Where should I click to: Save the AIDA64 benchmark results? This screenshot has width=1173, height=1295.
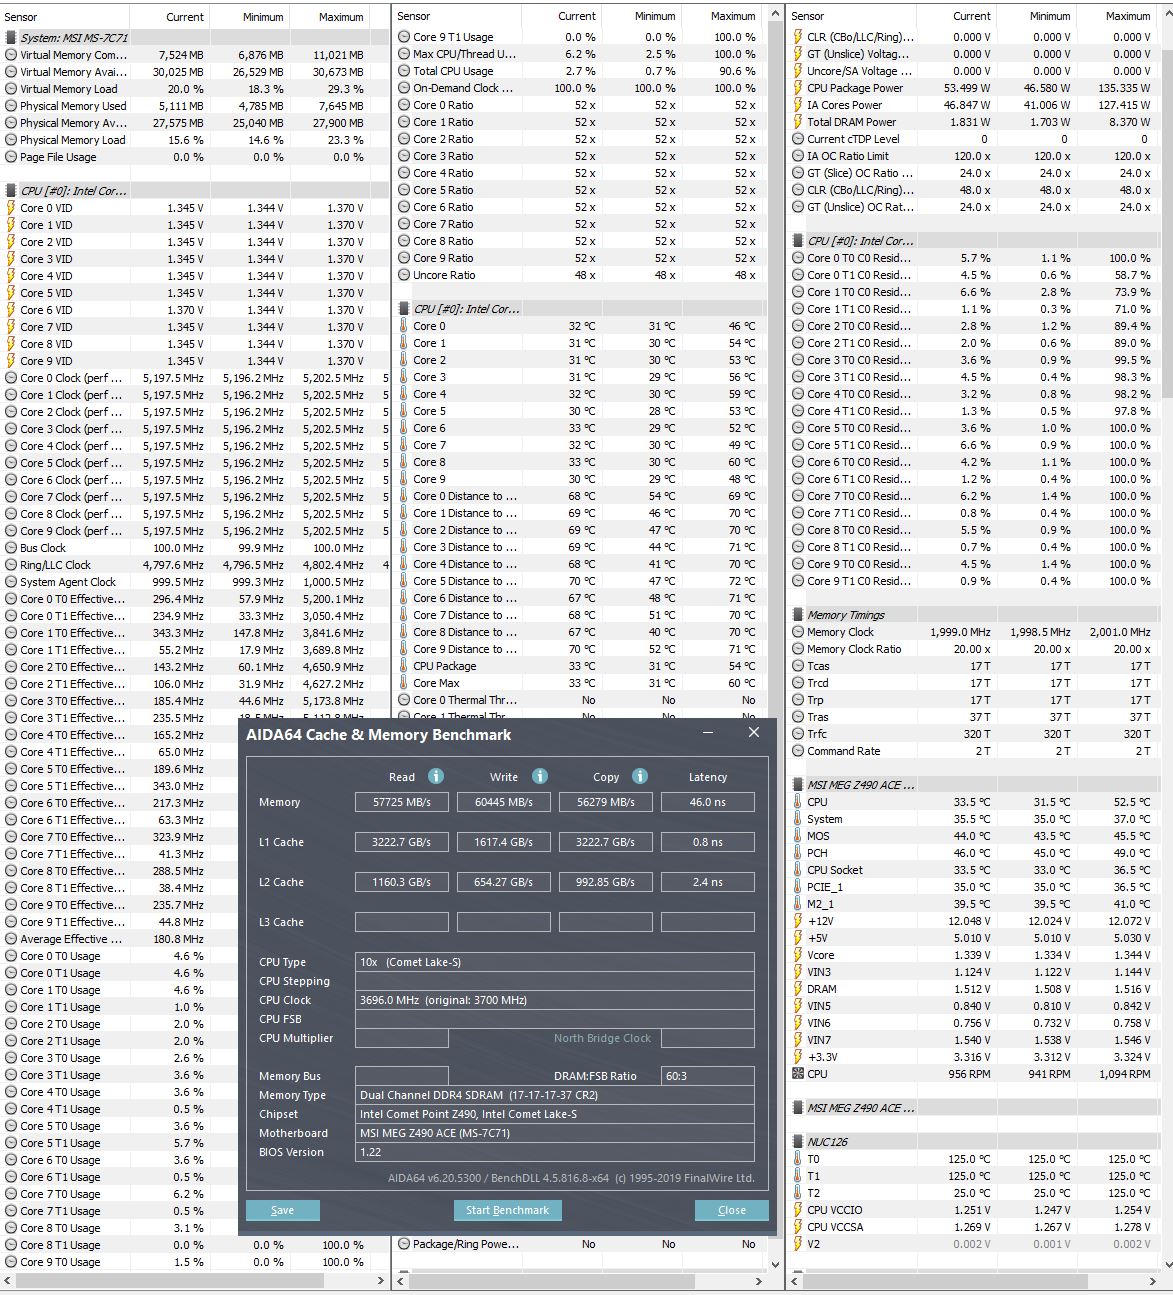click(283, 1210)
